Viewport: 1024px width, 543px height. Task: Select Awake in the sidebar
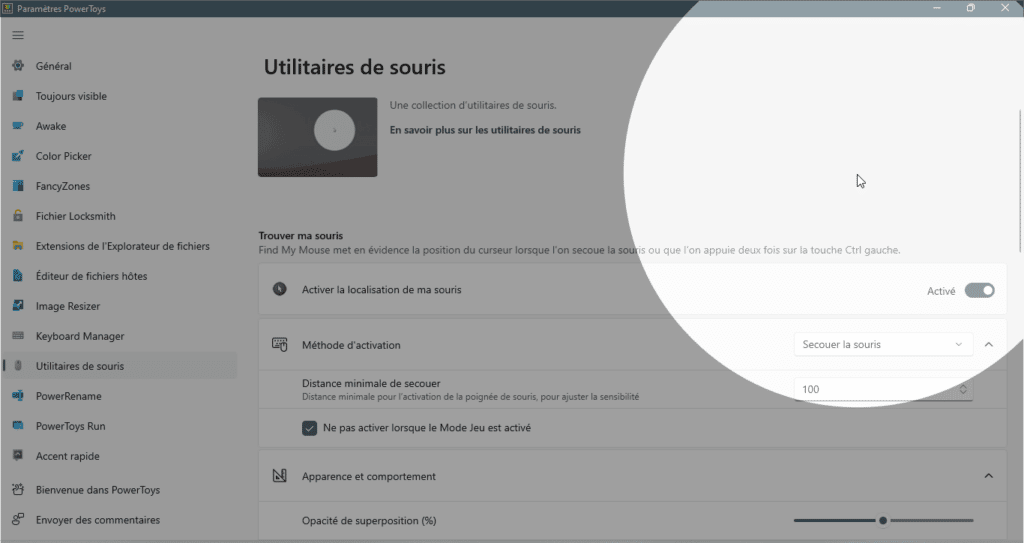51,126
